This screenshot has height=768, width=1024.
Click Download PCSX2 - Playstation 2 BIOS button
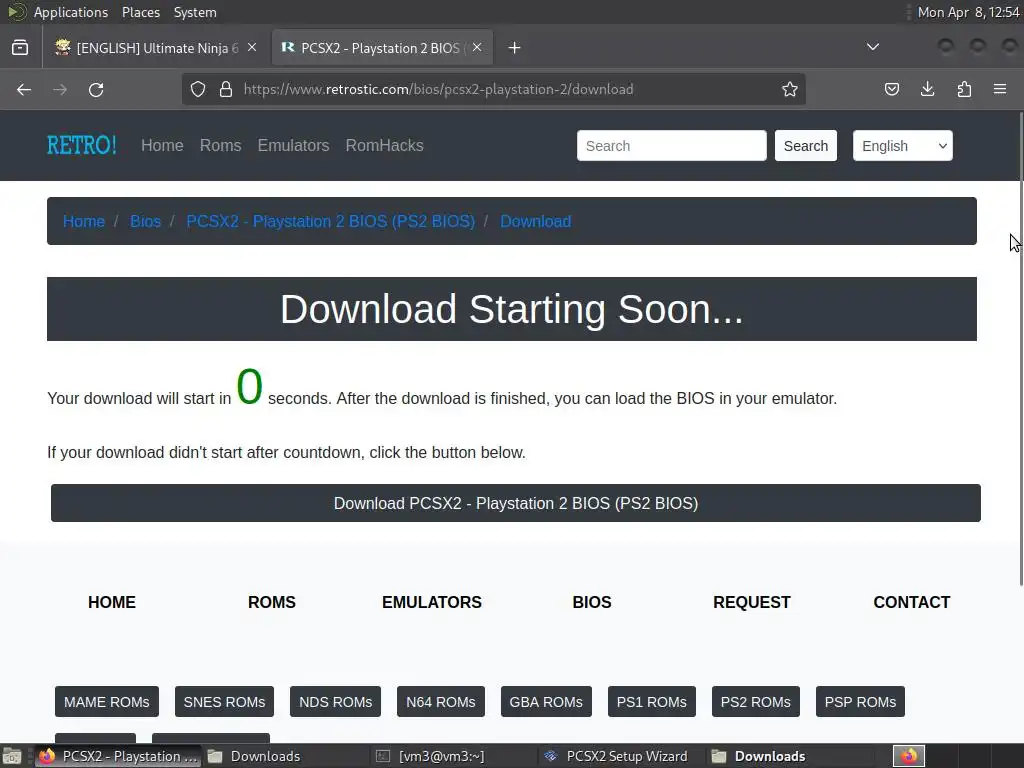click(x=516, y=503)
